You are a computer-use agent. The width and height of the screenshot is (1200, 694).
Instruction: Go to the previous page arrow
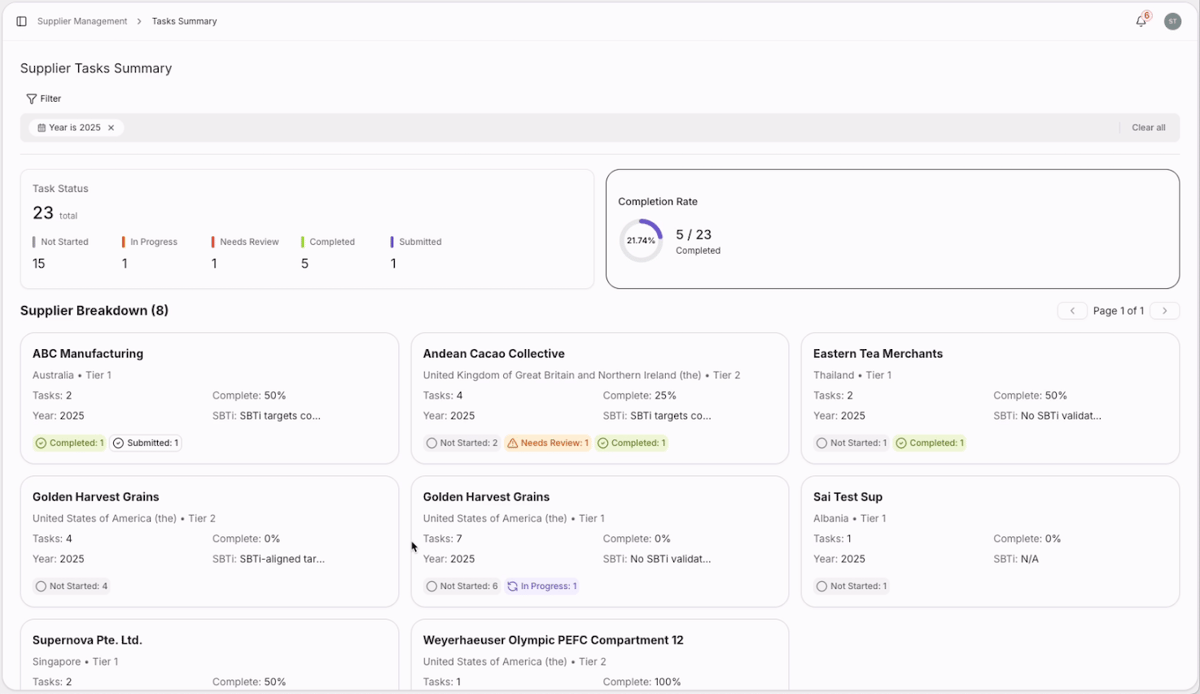[x=1072, y=311]
